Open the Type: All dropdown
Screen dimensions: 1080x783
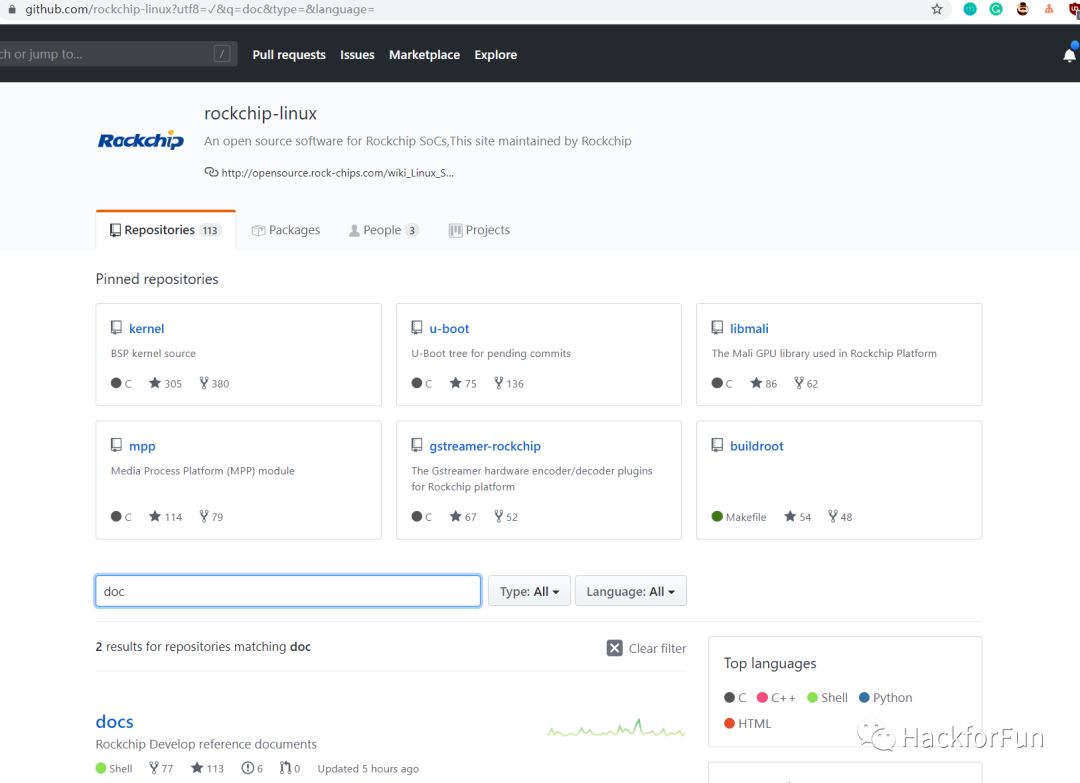pyautogui.click(x=529, y=591)
